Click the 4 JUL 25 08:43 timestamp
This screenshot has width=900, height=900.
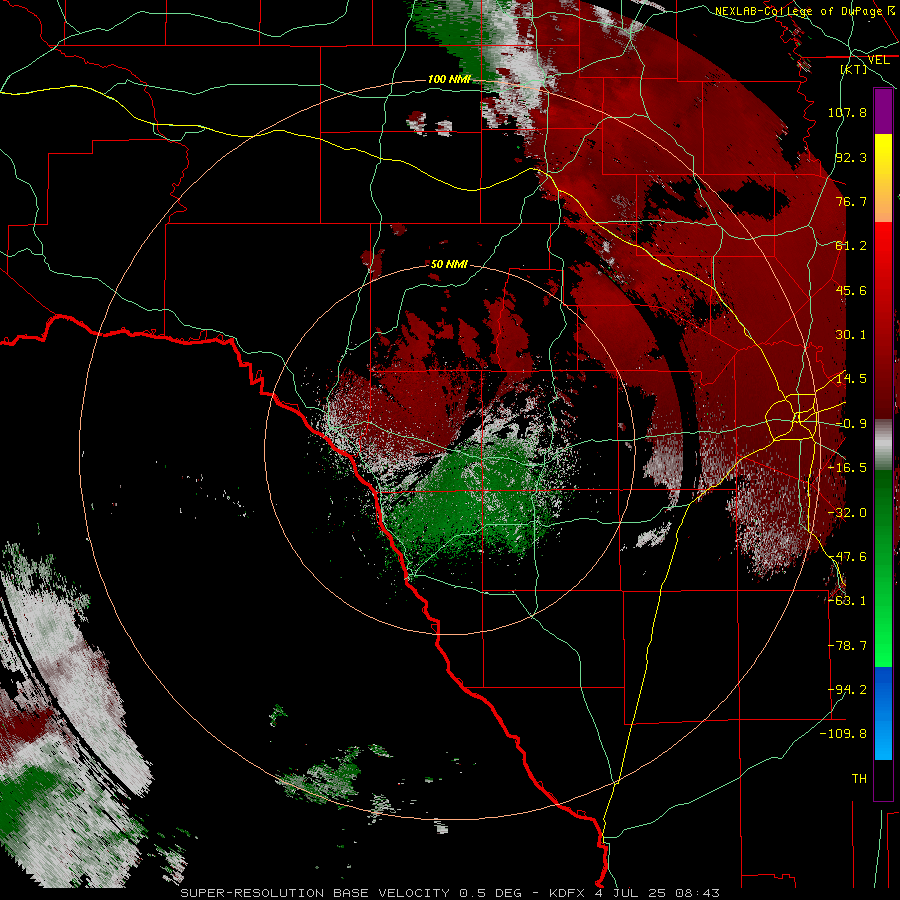657,893
